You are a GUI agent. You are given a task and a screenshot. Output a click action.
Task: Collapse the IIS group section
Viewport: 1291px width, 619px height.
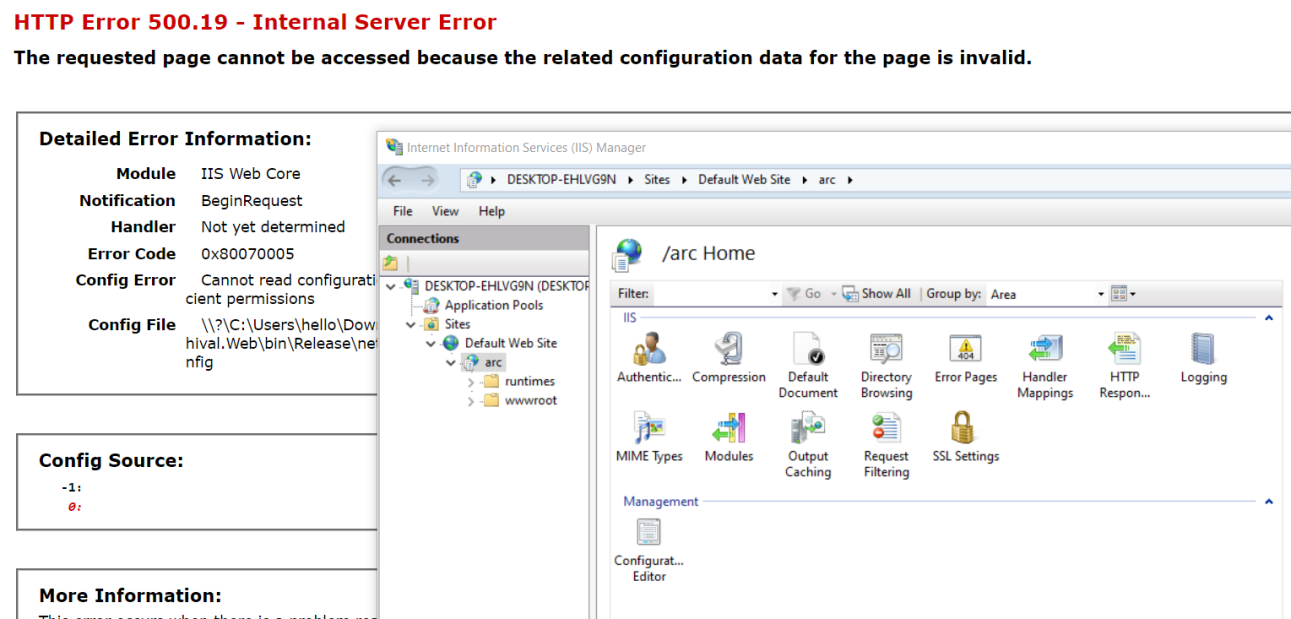pos(1269,318)
